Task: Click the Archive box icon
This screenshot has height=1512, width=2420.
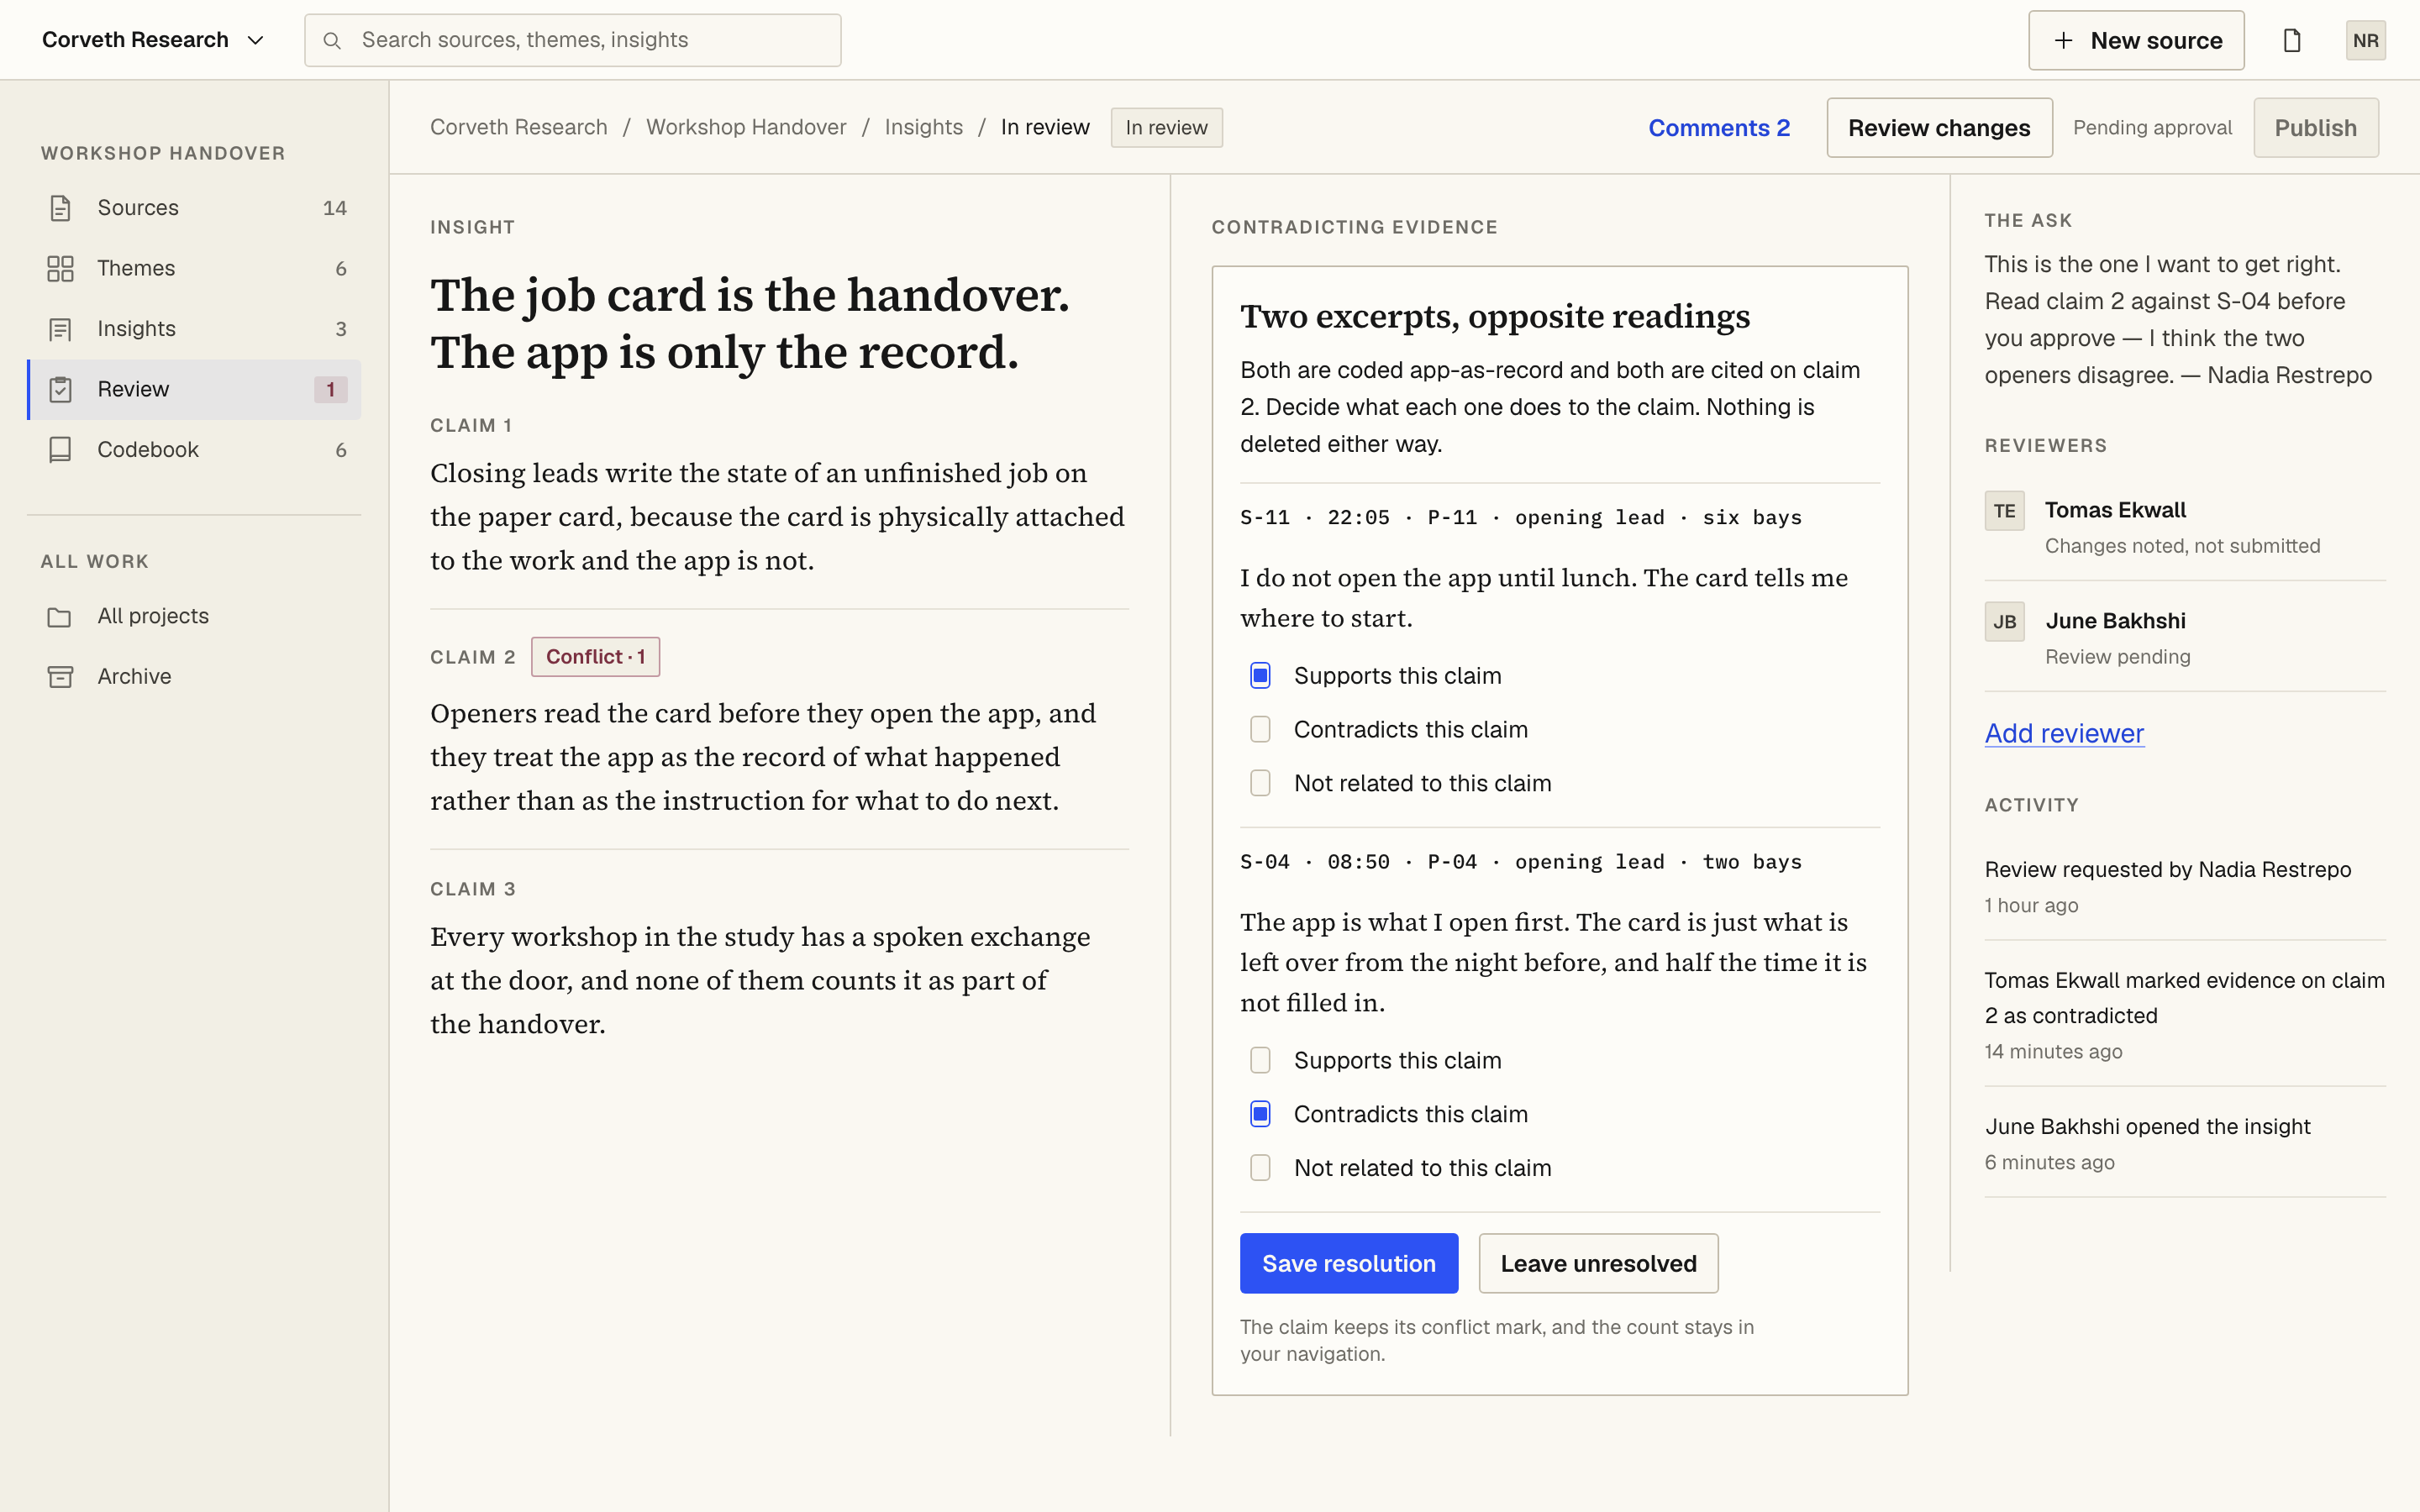Action: 60,677
